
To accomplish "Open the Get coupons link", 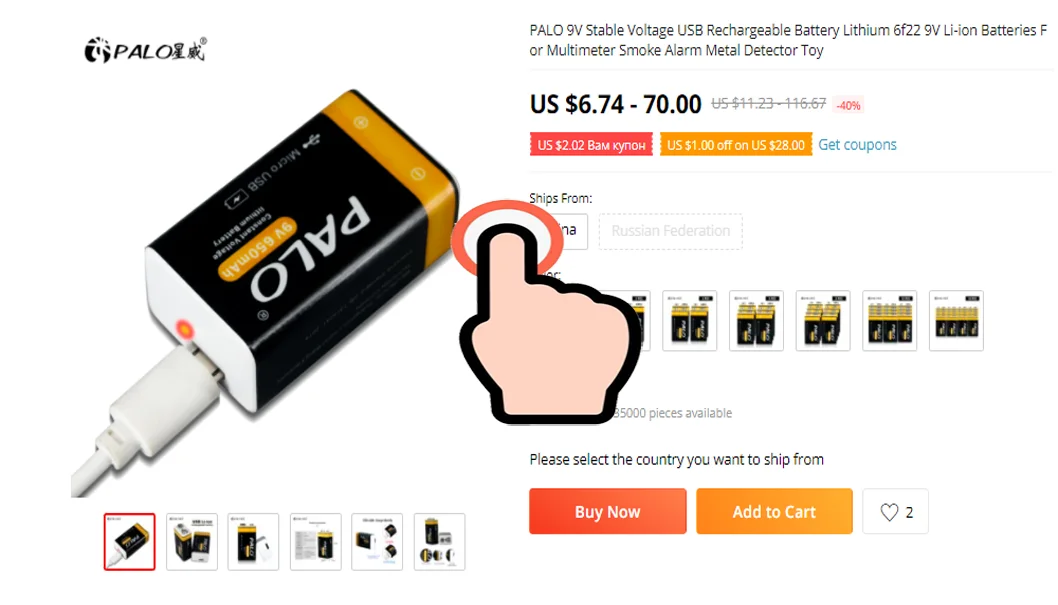I will (857, 145).
